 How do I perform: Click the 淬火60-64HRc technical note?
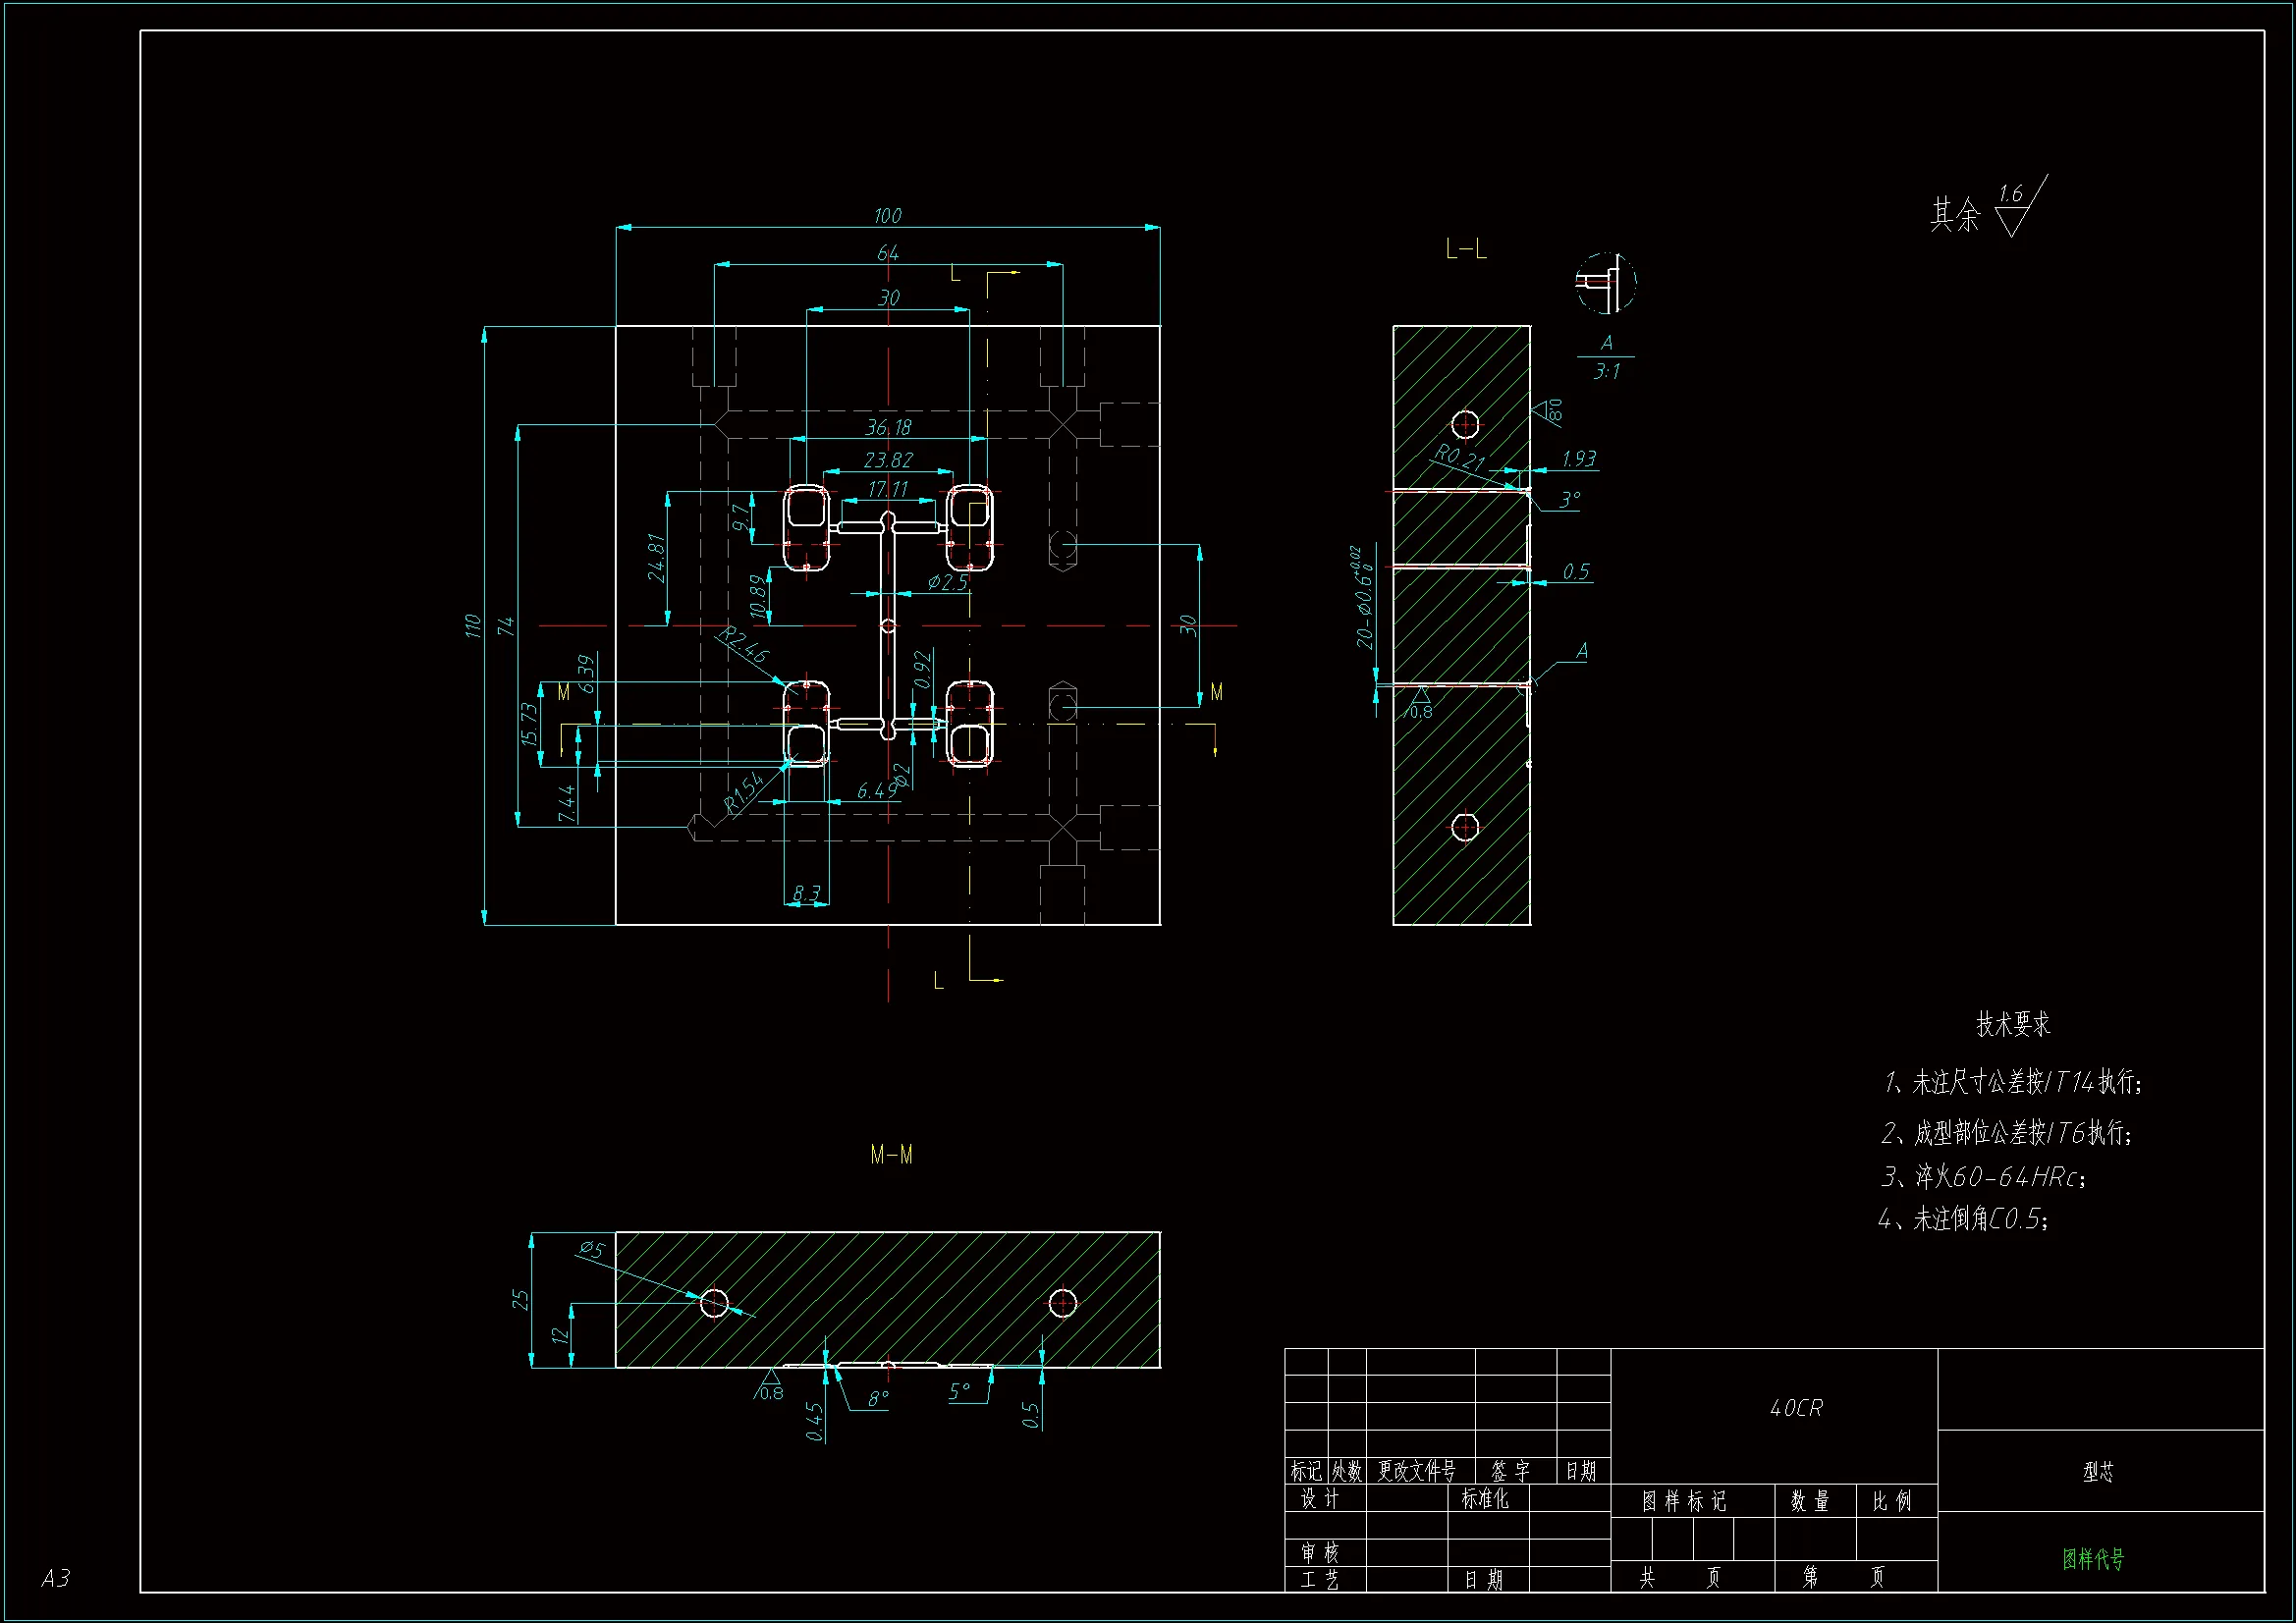pyautogui.click(x=1984, y=1177)
